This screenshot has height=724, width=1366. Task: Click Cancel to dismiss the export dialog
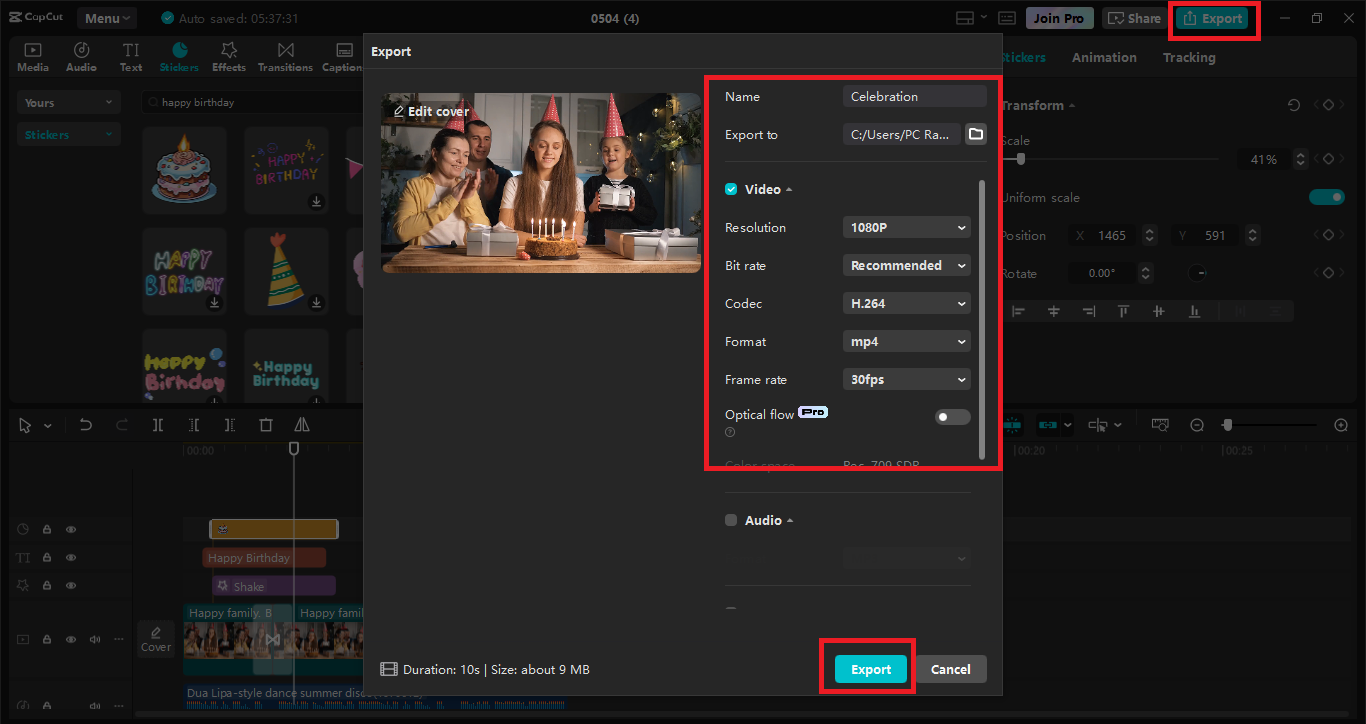950,669
